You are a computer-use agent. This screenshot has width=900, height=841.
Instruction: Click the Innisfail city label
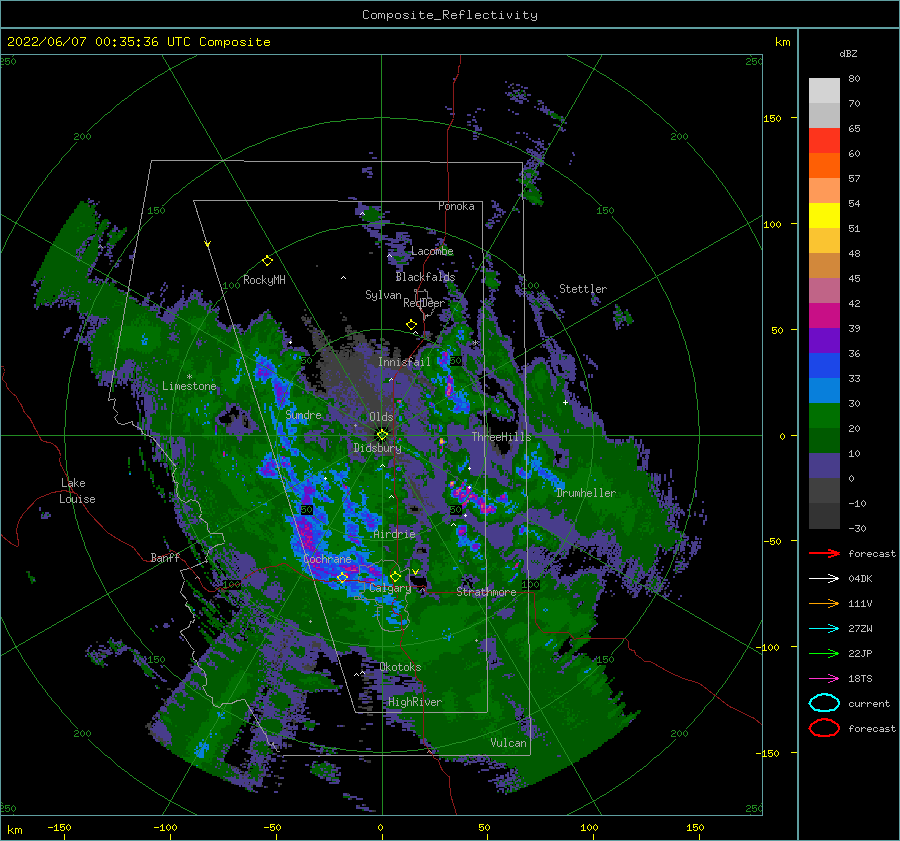(404, 362)
